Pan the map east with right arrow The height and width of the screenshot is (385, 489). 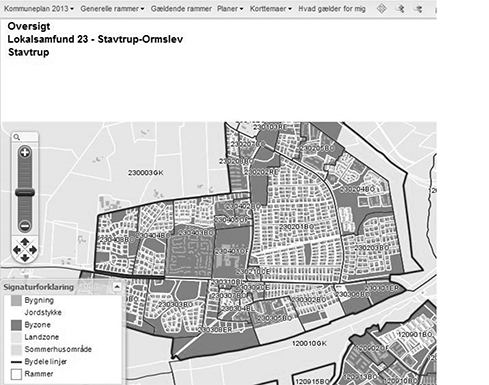click(x=33, y=250)
